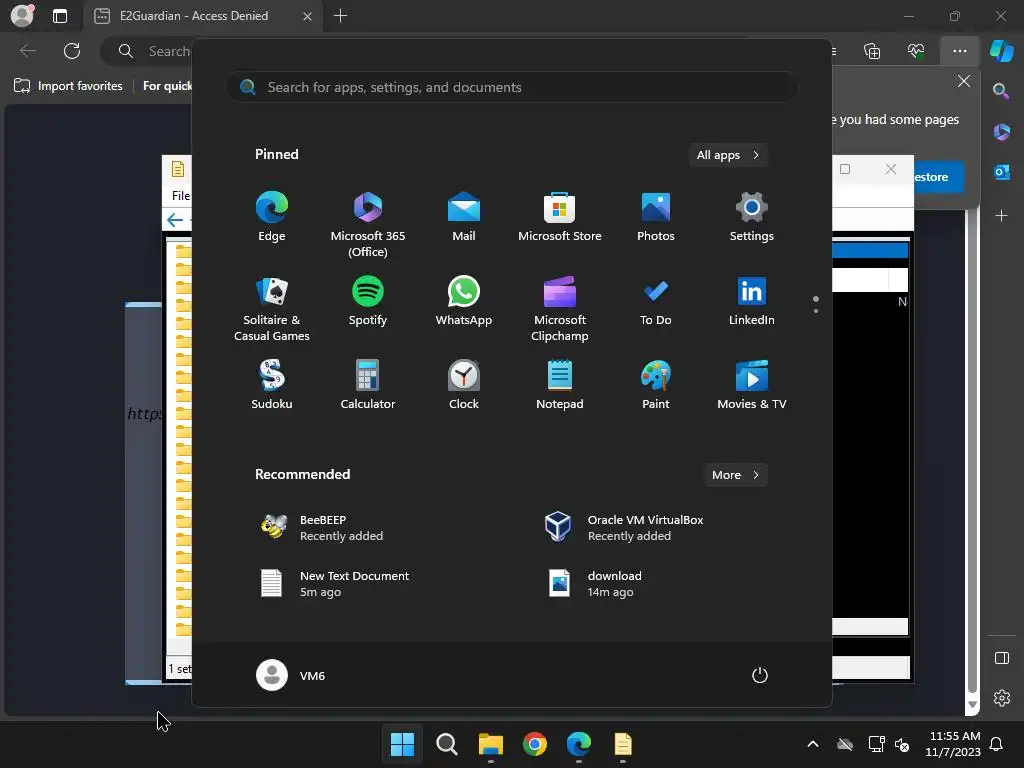Open LinkedIn

point(752,301)
